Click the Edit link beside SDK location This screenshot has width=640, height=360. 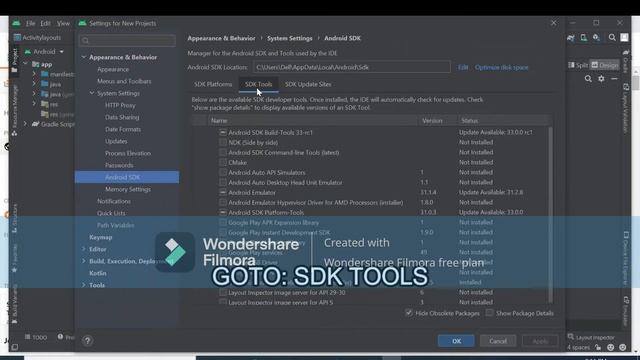pos(463,67)
